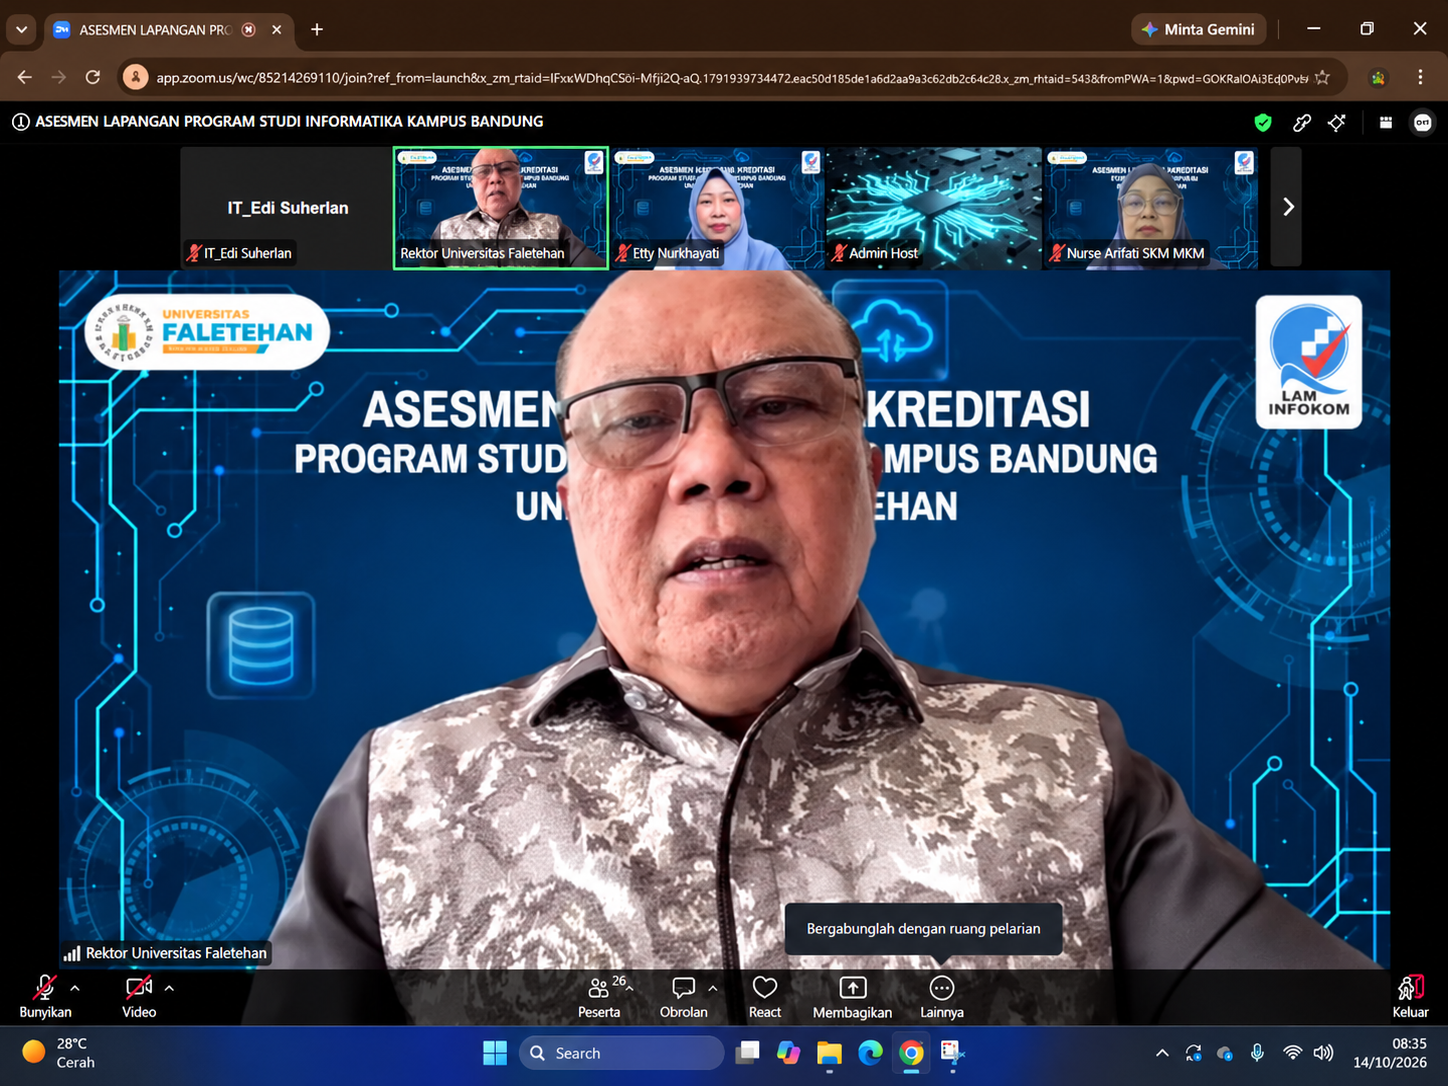Open a new browser tab
This screenshot has height=1086, width=1448.
(x=317, y=29)
